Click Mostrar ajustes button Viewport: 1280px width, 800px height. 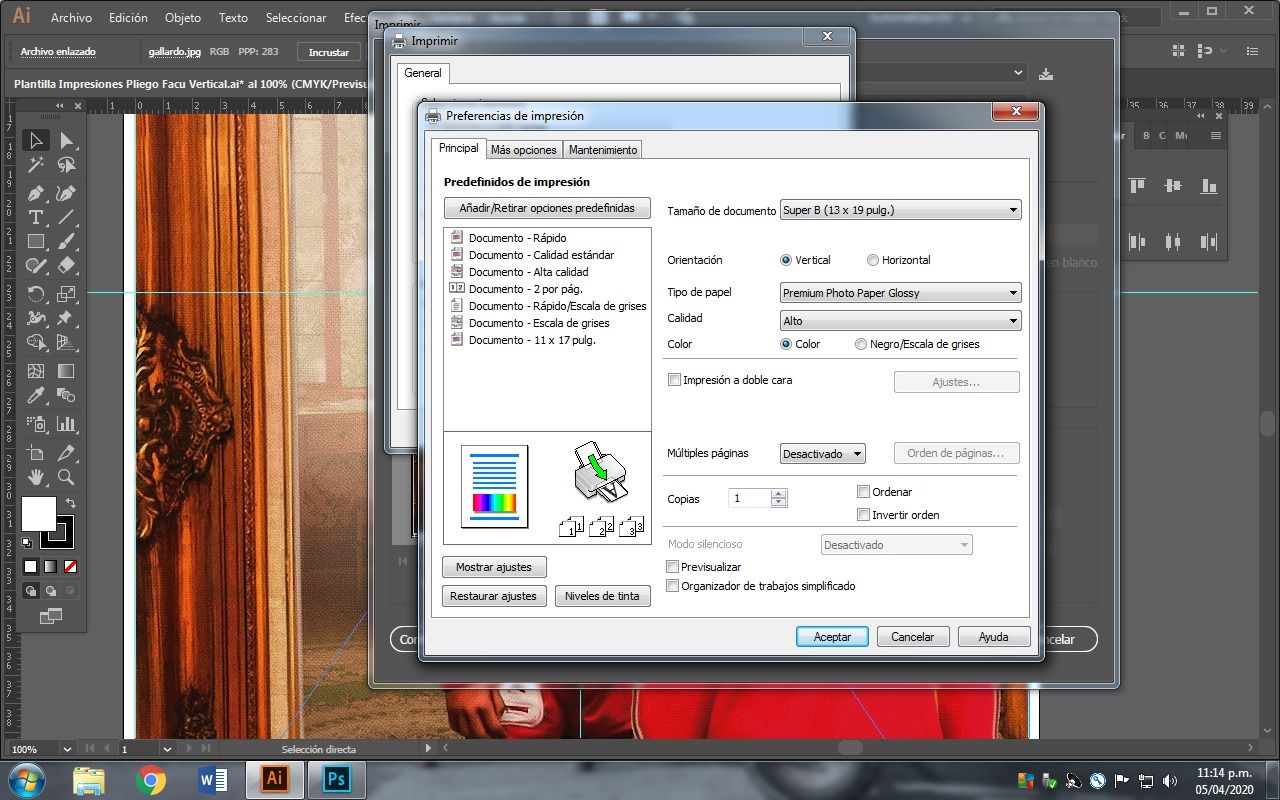(x=494, y=567)
